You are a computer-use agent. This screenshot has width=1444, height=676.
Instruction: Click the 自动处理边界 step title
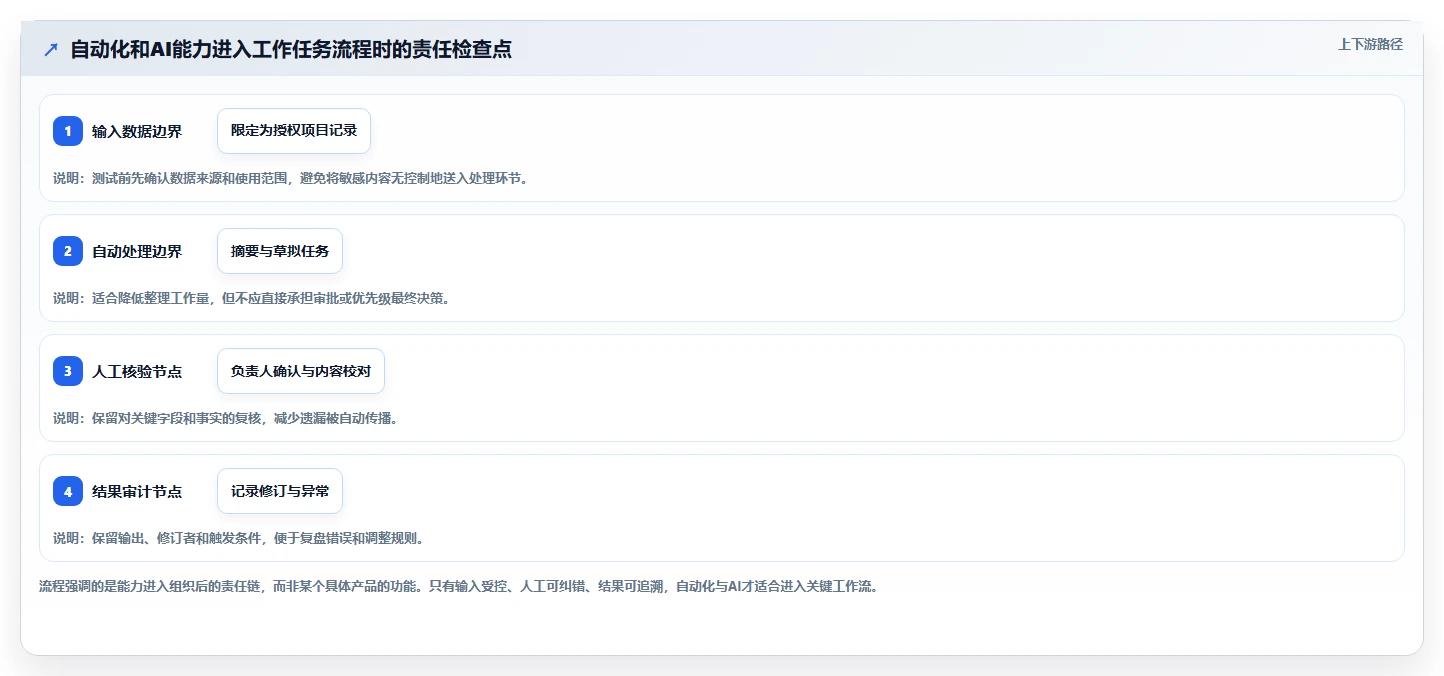coord(137,251)
